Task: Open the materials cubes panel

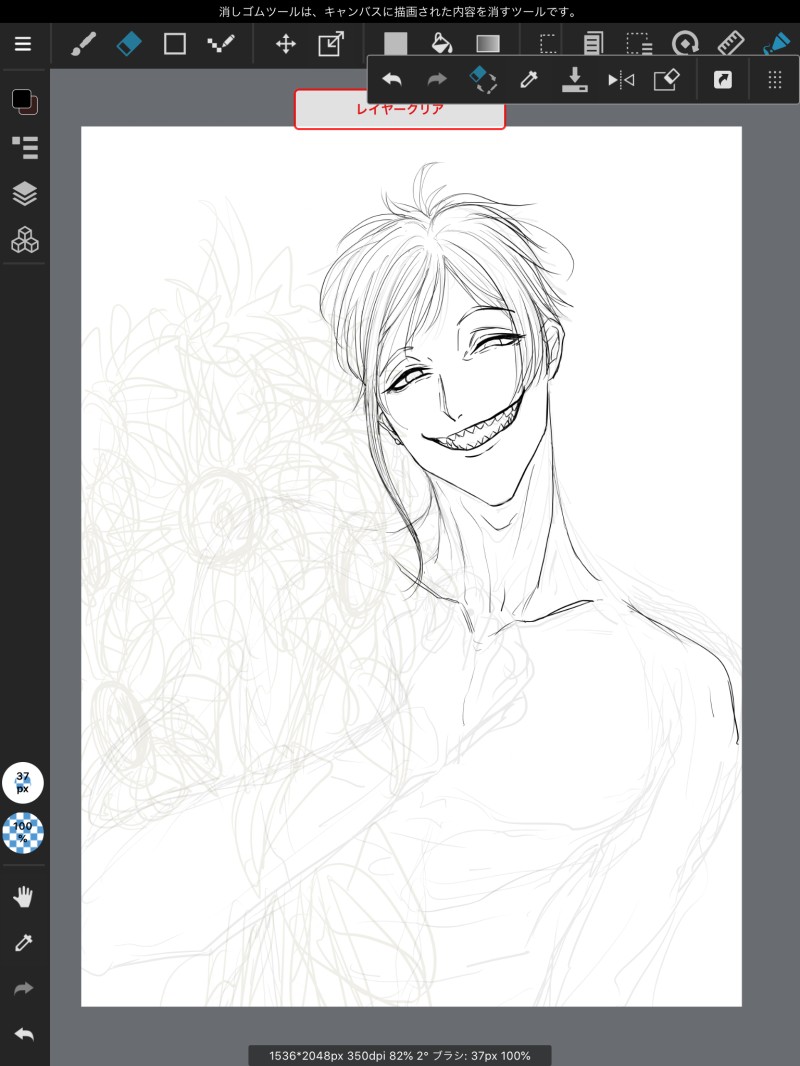Action: click(25, 240)
